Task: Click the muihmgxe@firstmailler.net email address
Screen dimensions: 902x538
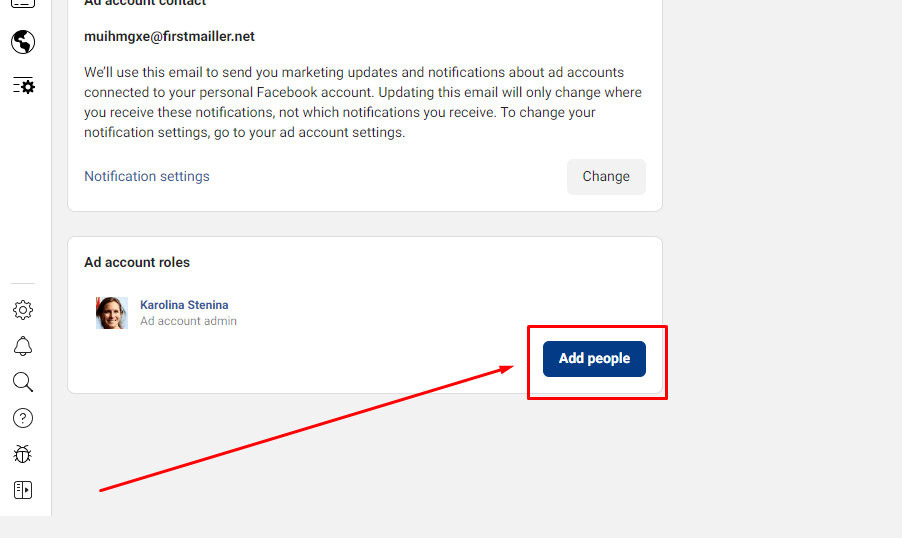Action: (x=169, y=36)
